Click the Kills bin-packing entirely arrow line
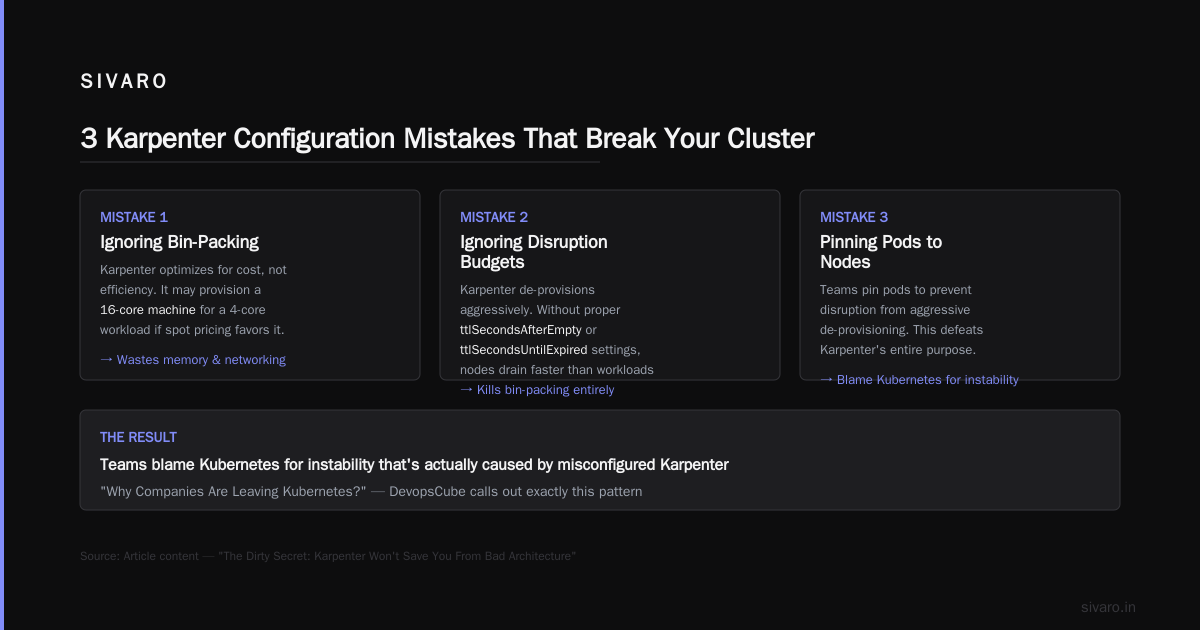1200x630 pixels. (537, 390)
